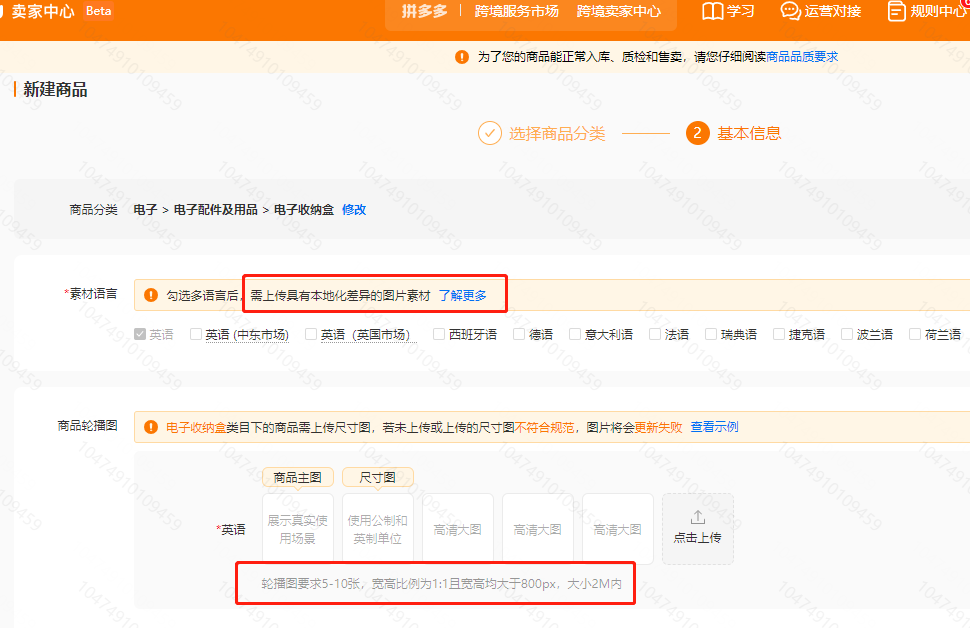Click the upload icon inside 点击上传 box
The image size is (970, 628).
click(x=698, y=516)
